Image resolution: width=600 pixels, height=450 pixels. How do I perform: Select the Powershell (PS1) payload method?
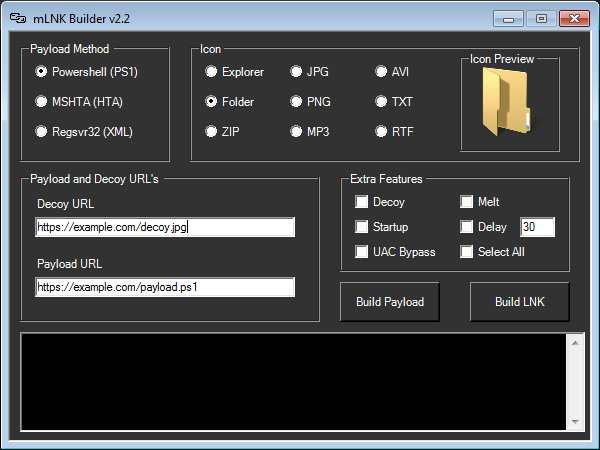[x=41, y=72]
